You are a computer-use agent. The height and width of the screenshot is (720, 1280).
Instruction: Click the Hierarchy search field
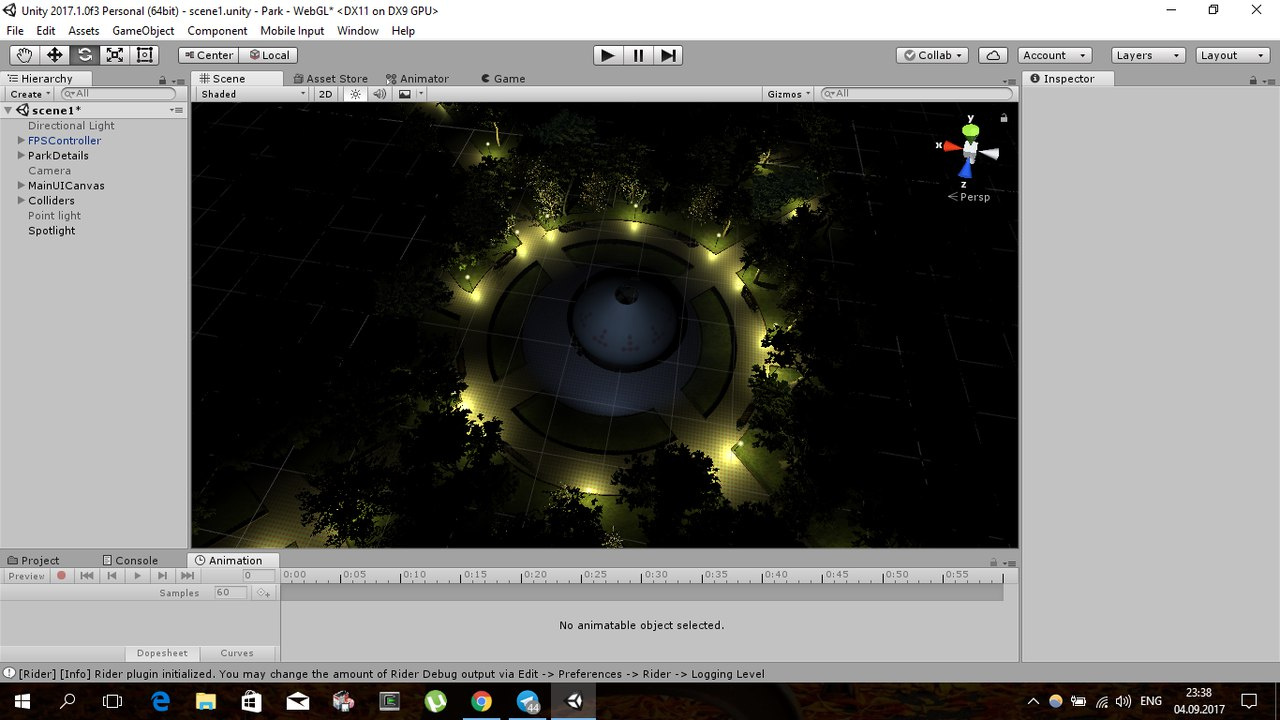[118, 94]
